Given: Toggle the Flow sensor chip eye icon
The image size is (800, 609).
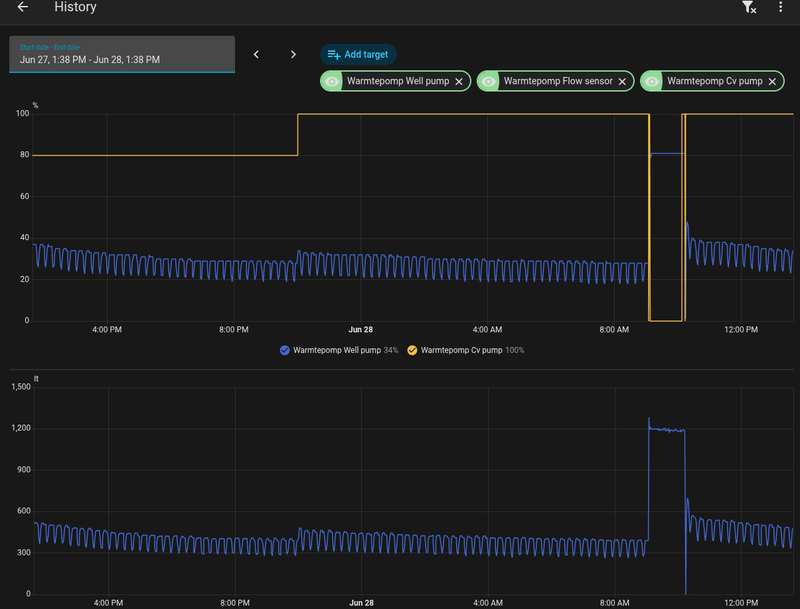Looking at the screenshot, I should tap(488, 82).
